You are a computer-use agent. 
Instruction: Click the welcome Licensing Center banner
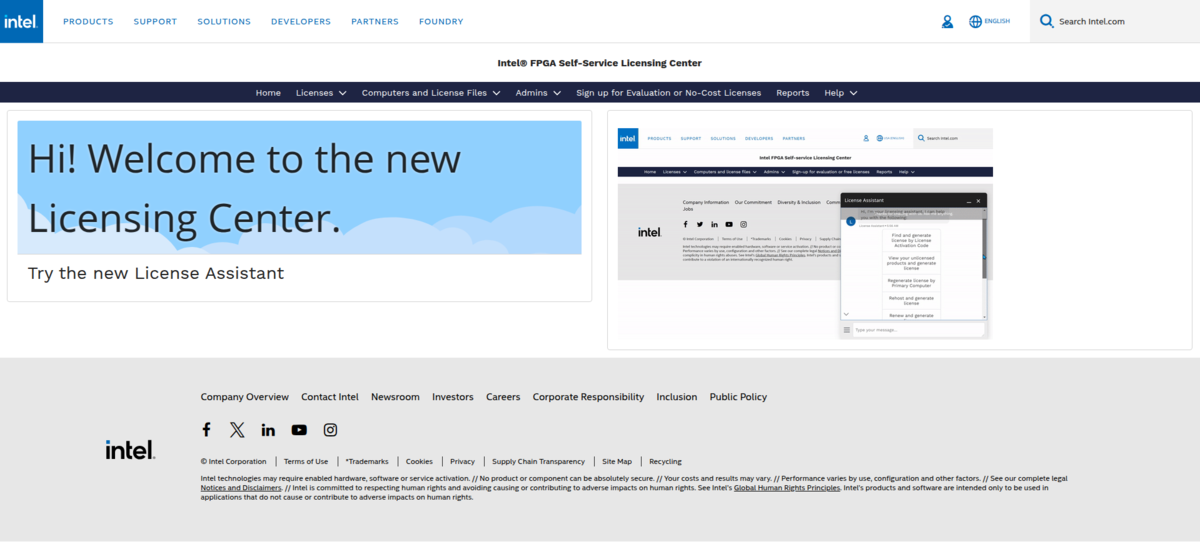299,188
